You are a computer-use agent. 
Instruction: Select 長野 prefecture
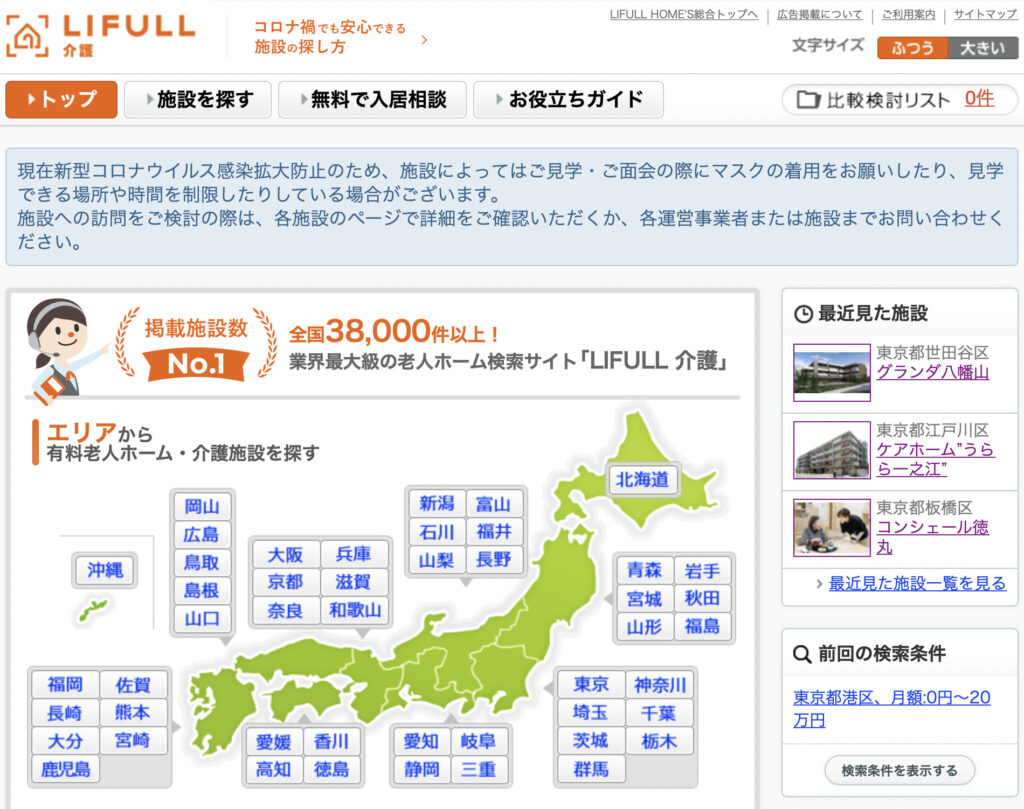[x=494, y=560]
